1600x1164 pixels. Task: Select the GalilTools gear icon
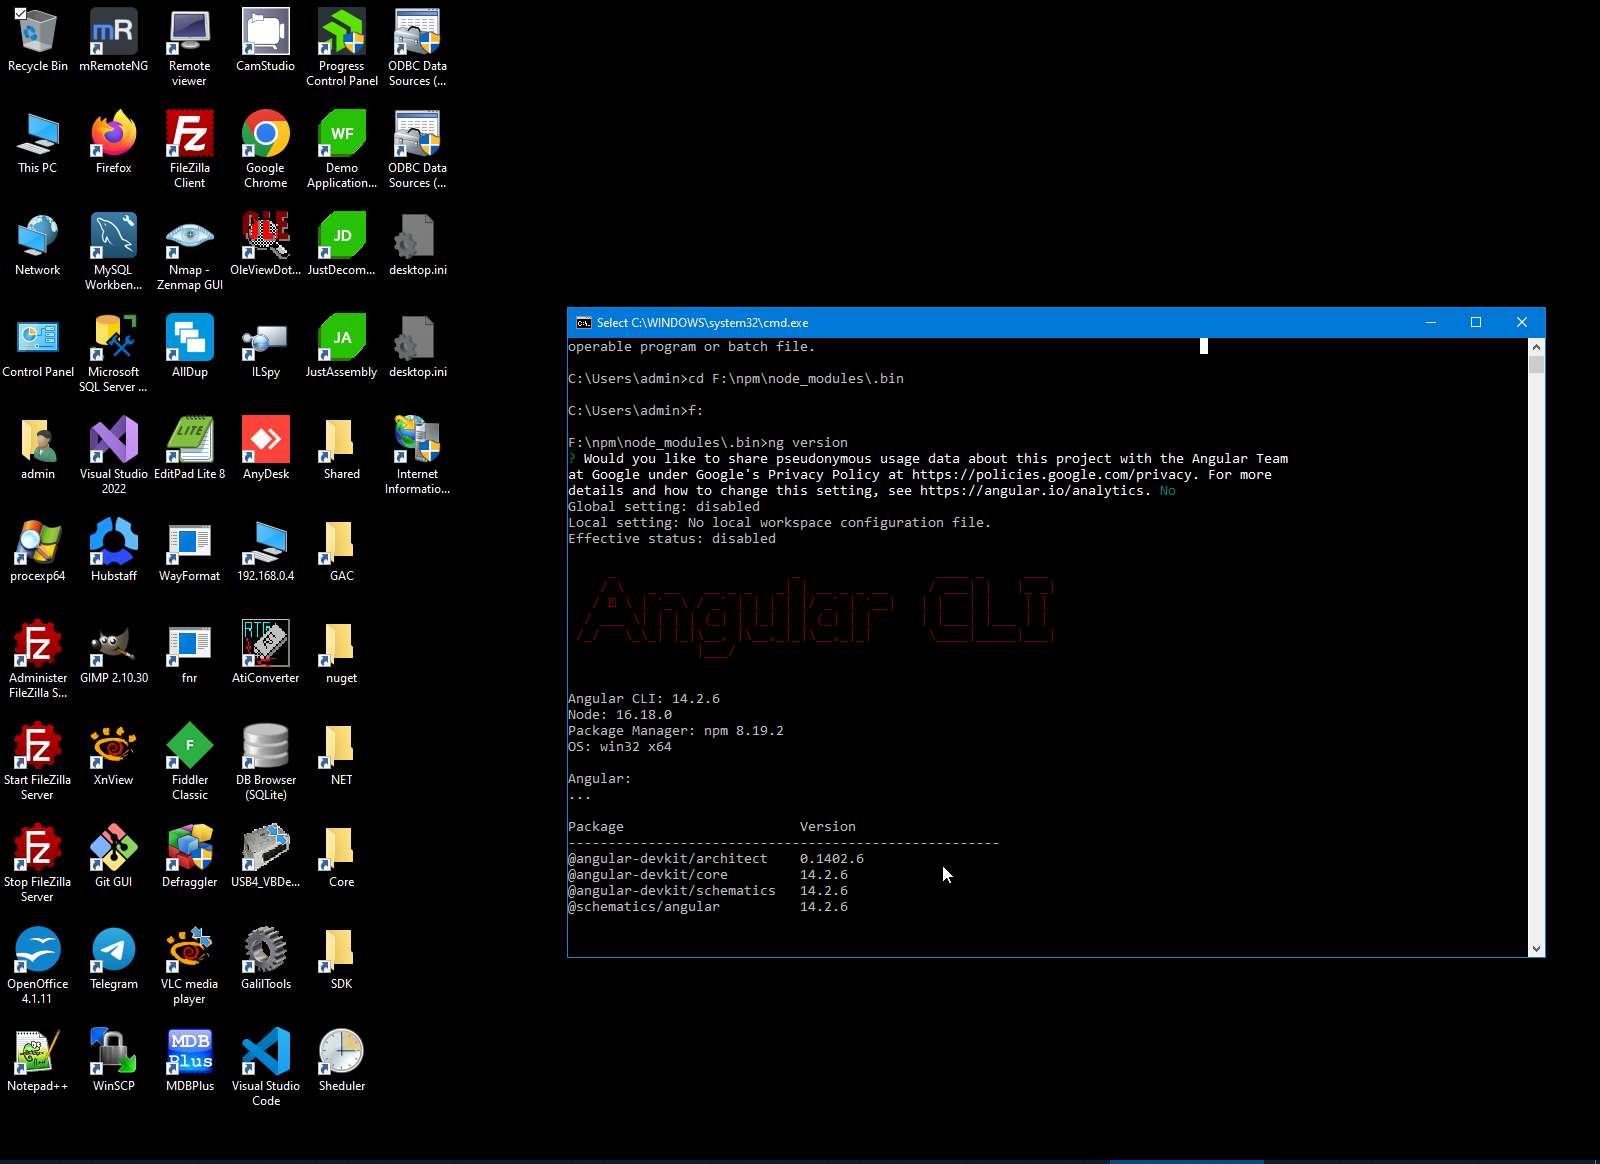pos(265,958)
